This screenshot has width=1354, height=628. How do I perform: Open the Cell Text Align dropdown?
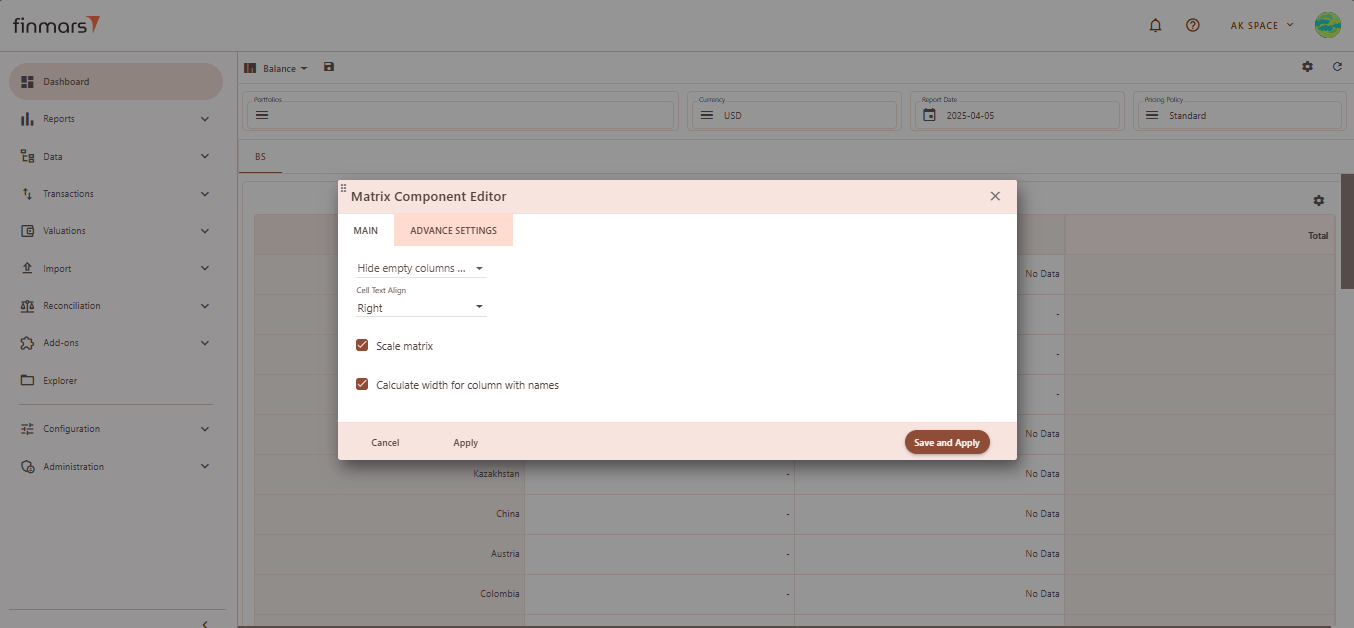click(421, 308)
